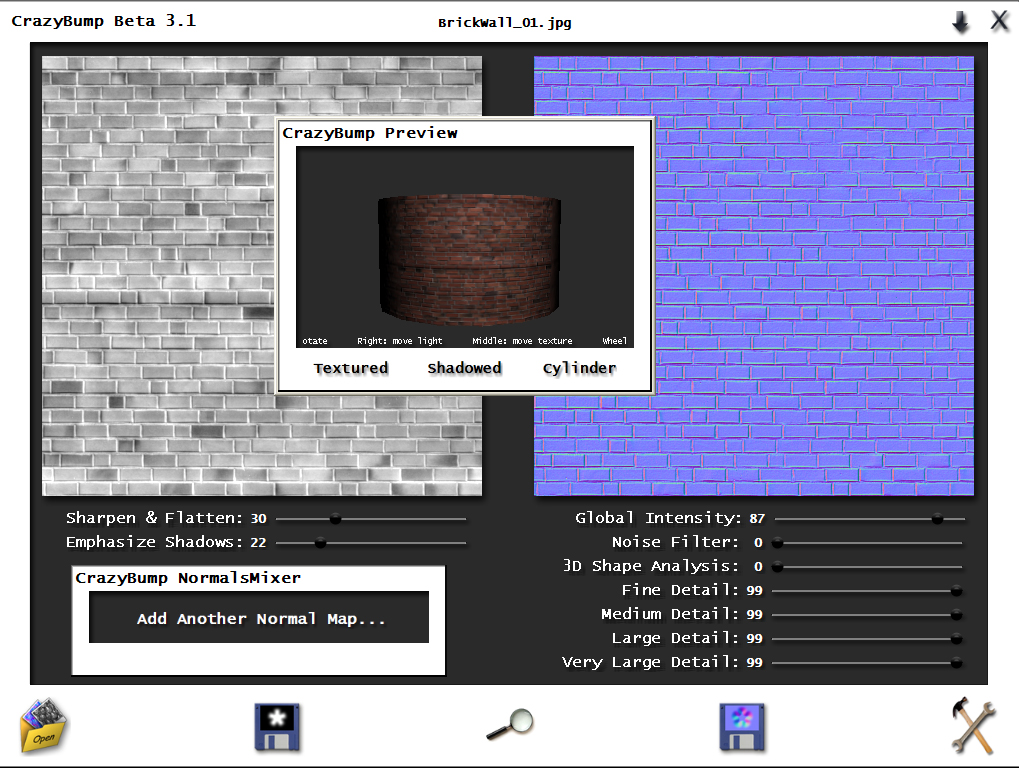1019x768 pixels.
Task: Click the Sharpen & Flatten value 30
Action: (x=259, y=518)
